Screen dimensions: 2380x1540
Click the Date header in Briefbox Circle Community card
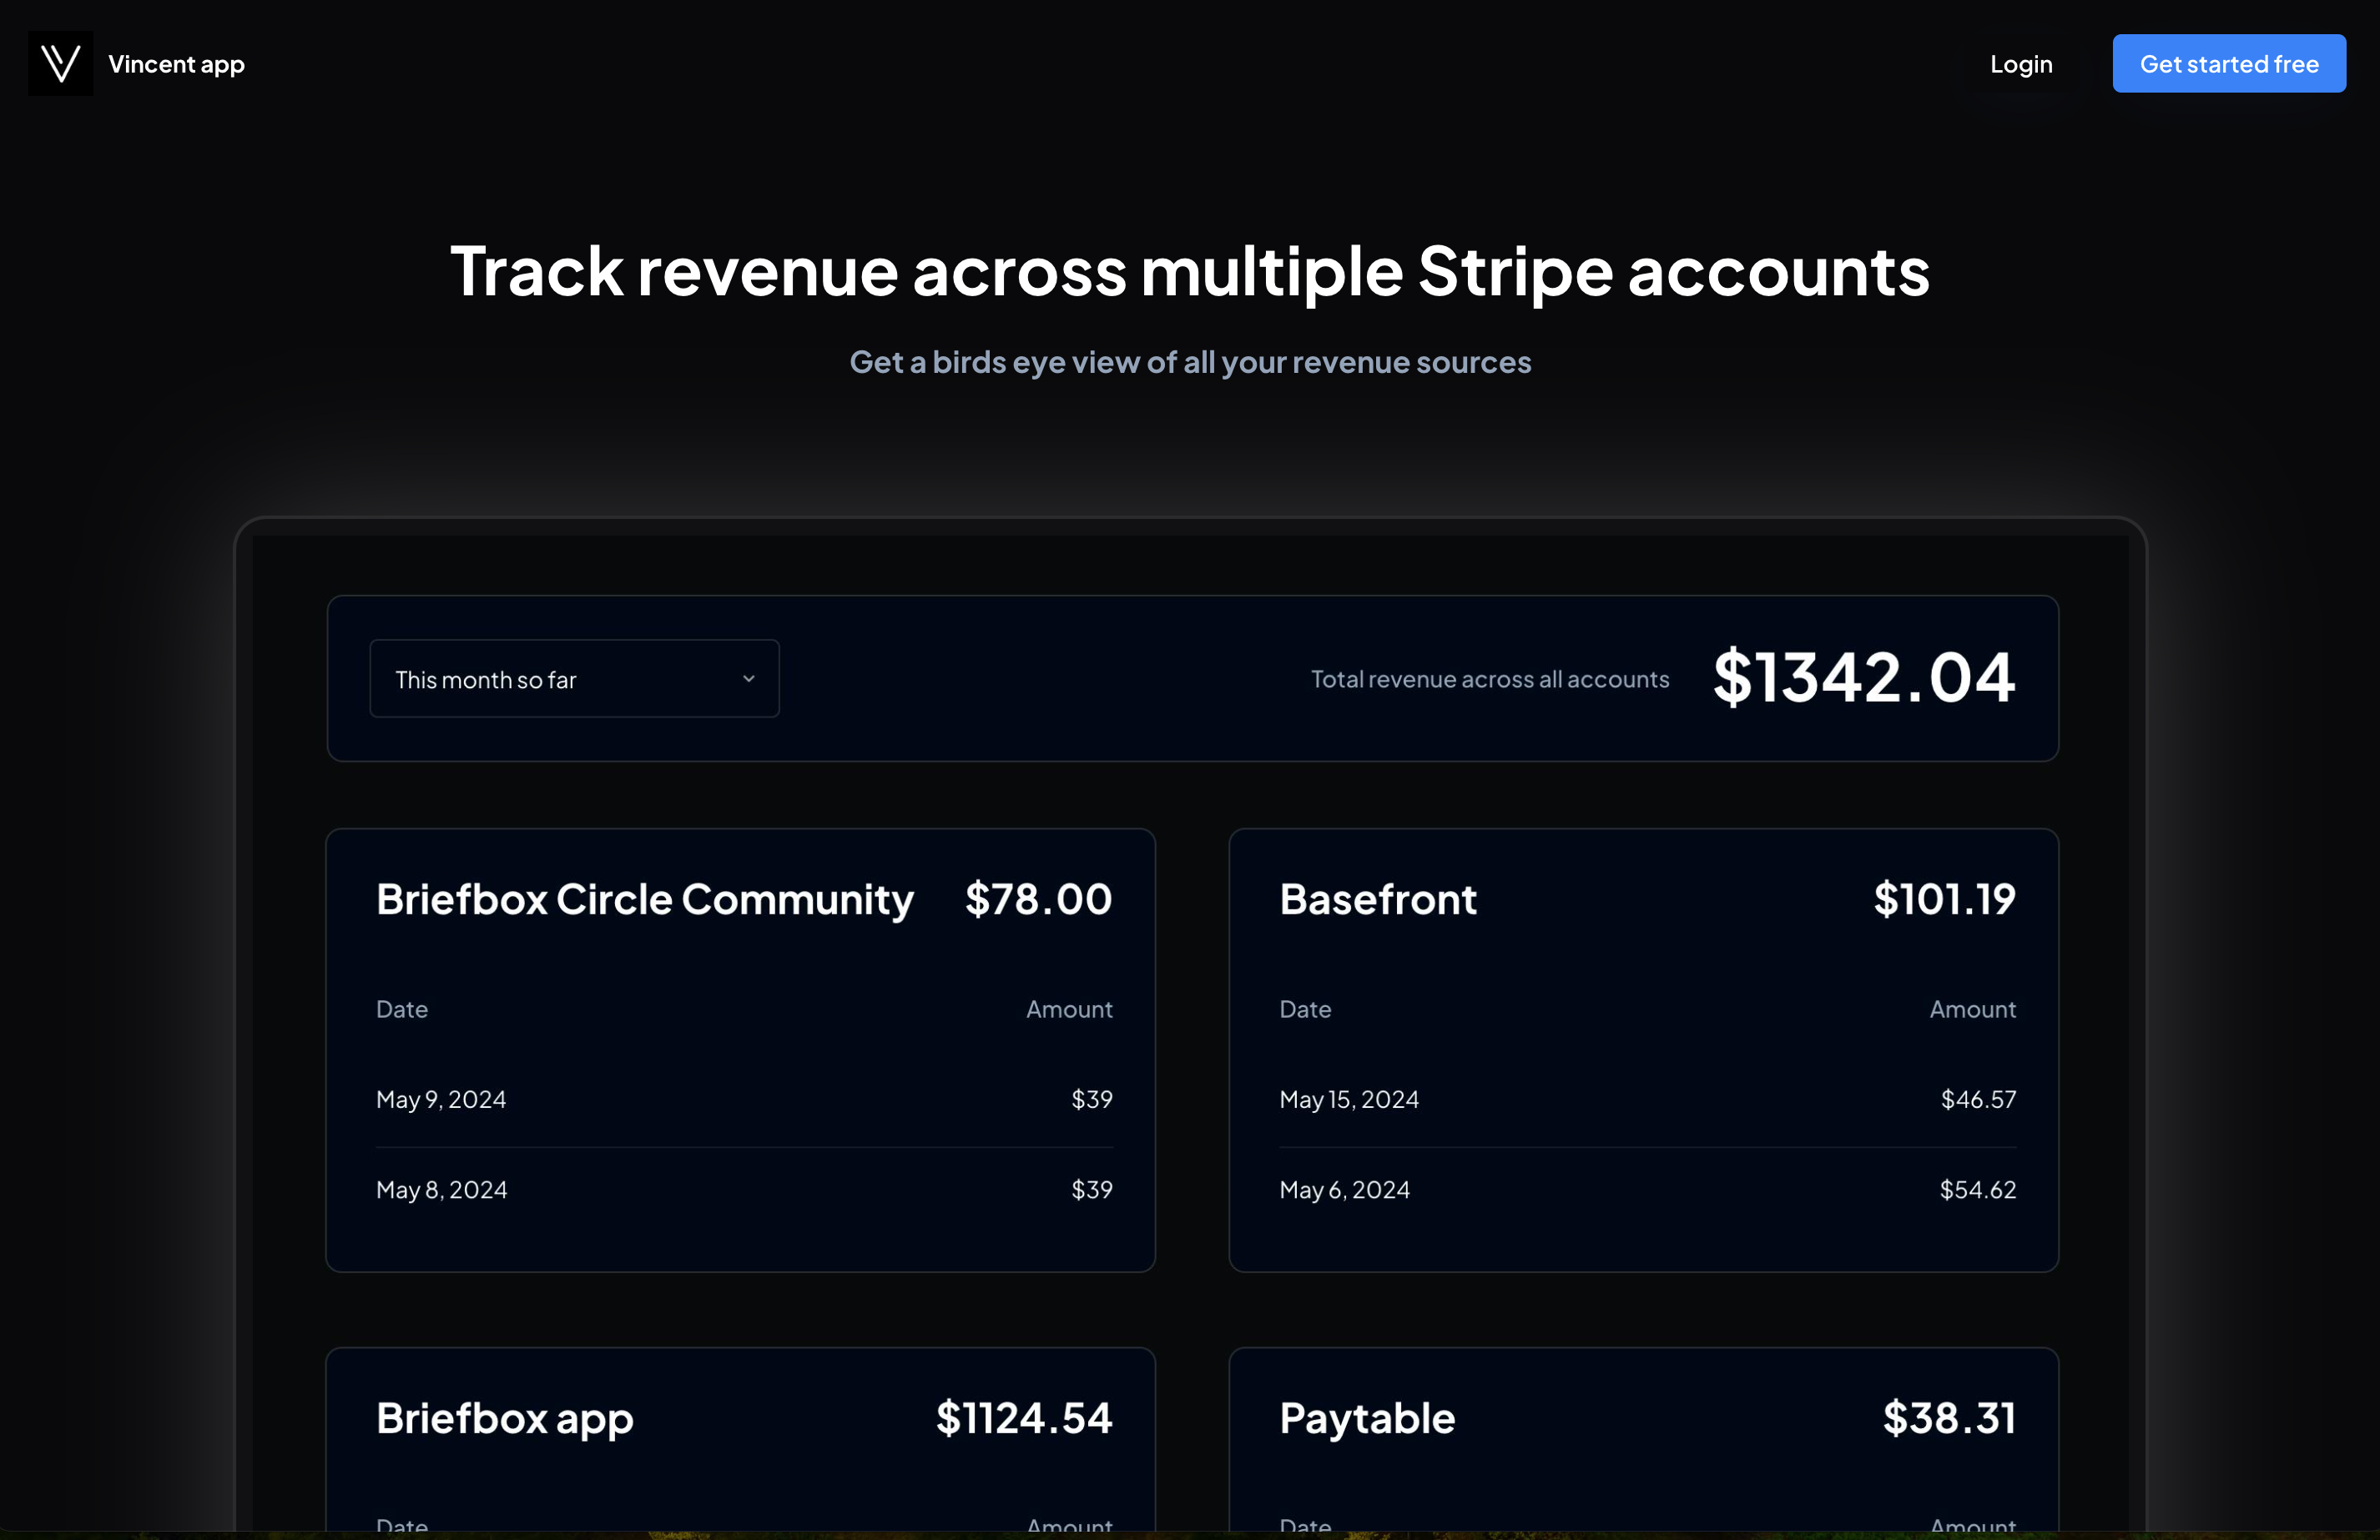(x=402, y=1009)
